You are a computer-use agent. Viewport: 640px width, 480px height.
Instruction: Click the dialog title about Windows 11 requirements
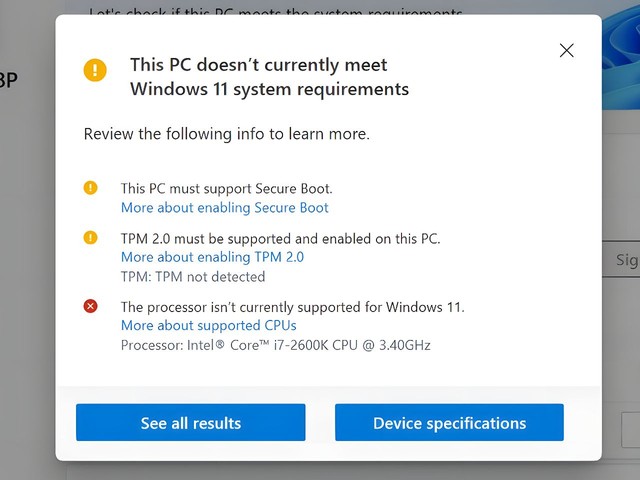(269, 77)
